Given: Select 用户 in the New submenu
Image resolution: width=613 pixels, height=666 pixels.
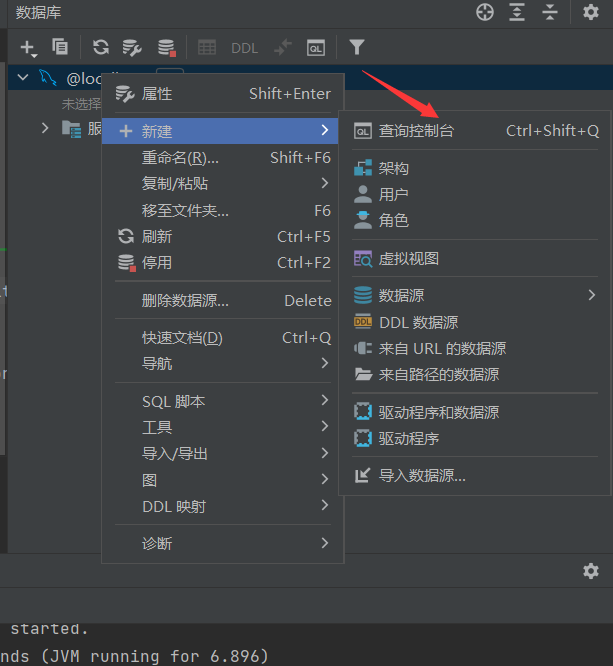Looking at the screenshot, I should pos(475,195).
